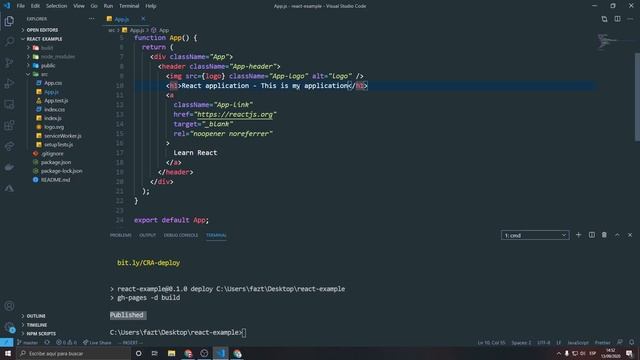Split the editor to the right
The width and height of the screenshot is (640, 360).
[x=617, y=19]
